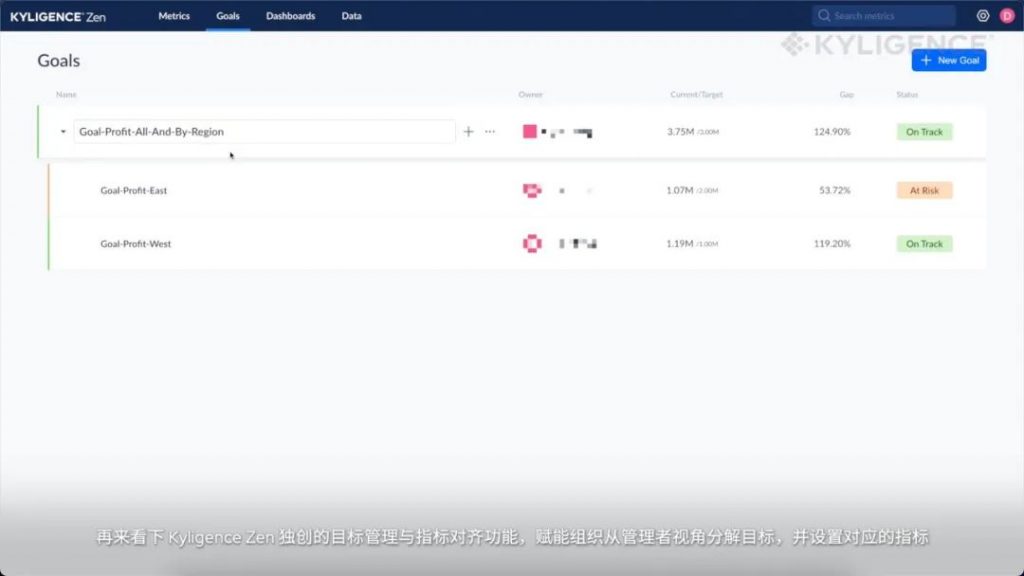Click the search magnifier icon
This screenshot has height=576, width=1024.
coord(824,16)
